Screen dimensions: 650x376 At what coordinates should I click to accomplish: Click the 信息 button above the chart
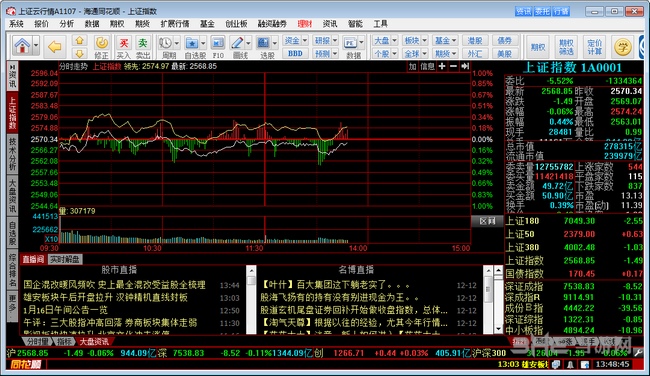coord(427,66)
